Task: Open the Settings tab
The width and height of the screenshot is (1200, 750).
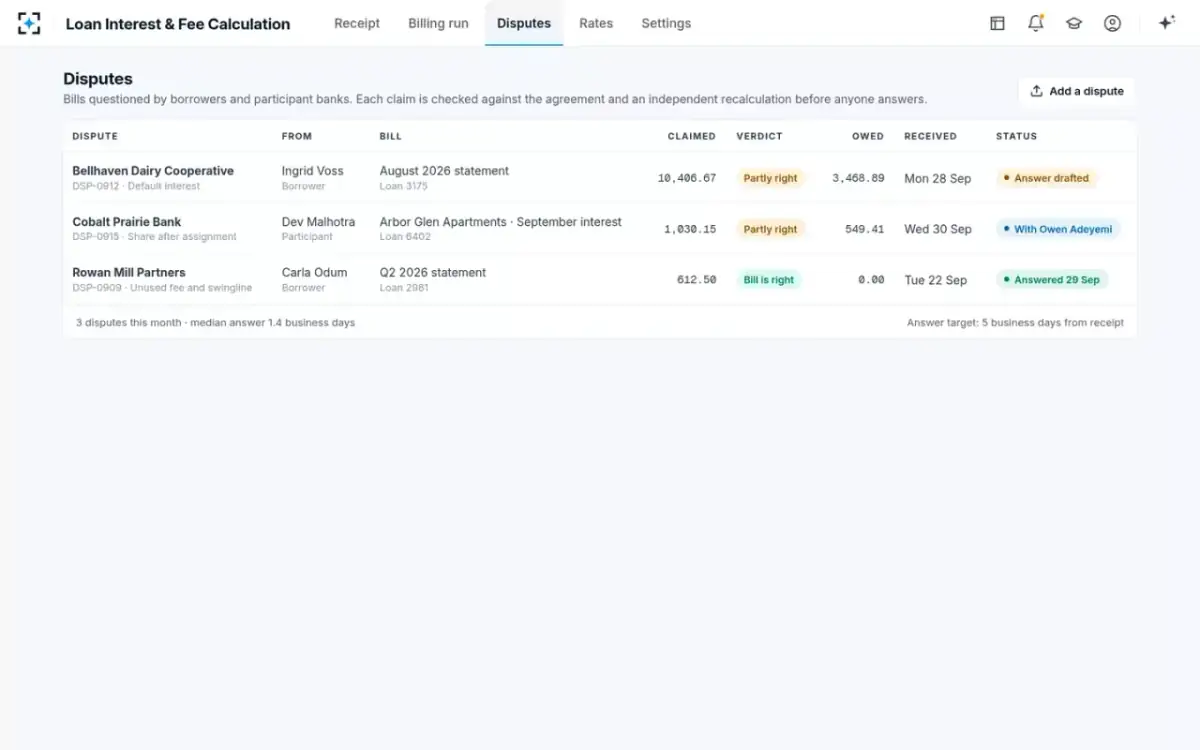Action: pyautogui.click(x=666, y=23)
